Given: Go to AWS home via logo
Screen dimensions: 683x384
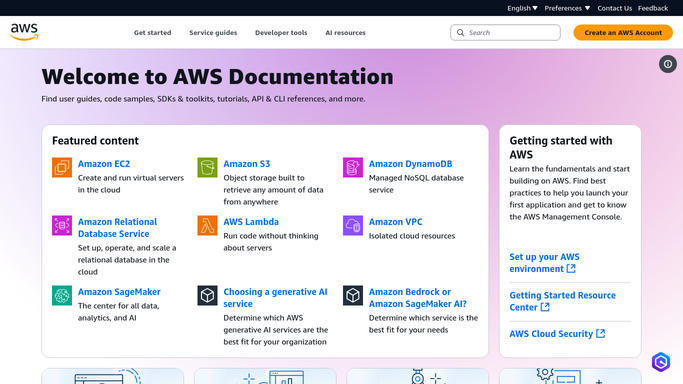Looking at the screenshot, I should click(x=24, y=32).
